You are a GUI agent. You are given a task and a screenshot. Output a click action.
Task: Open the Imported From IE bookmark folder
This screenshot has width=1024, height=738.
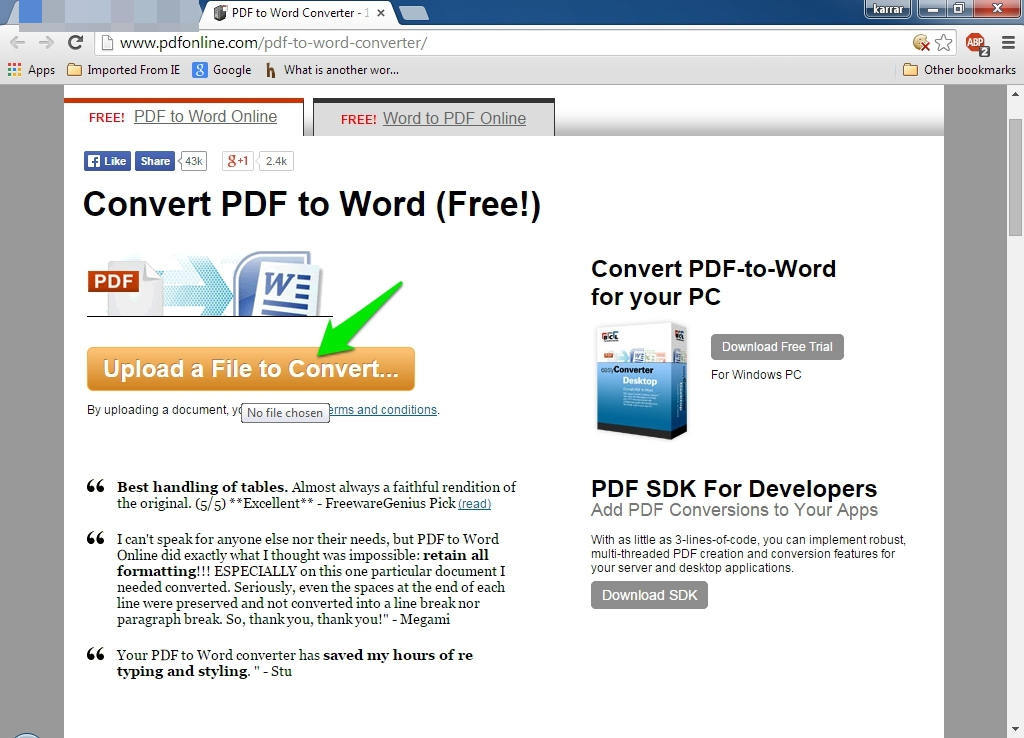point(124,70)
